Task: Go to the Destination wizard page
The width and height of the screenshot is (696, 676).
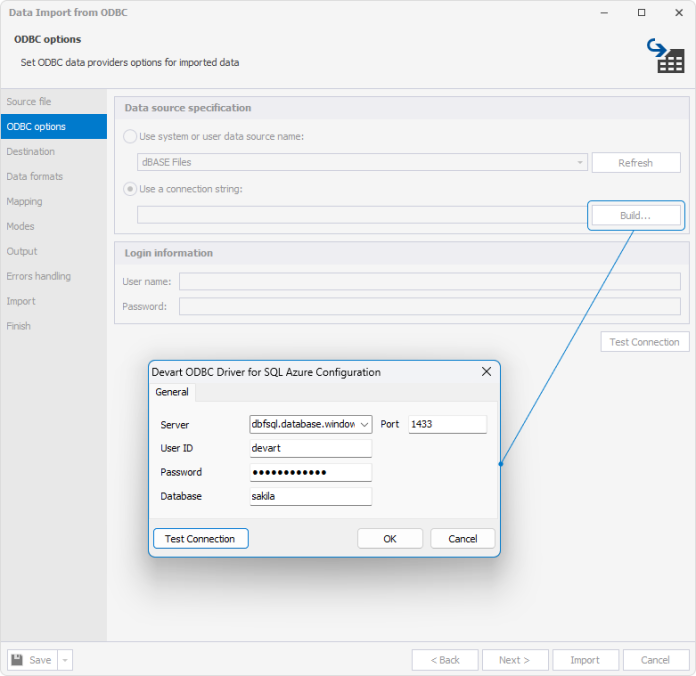Action: pos(31,151)
